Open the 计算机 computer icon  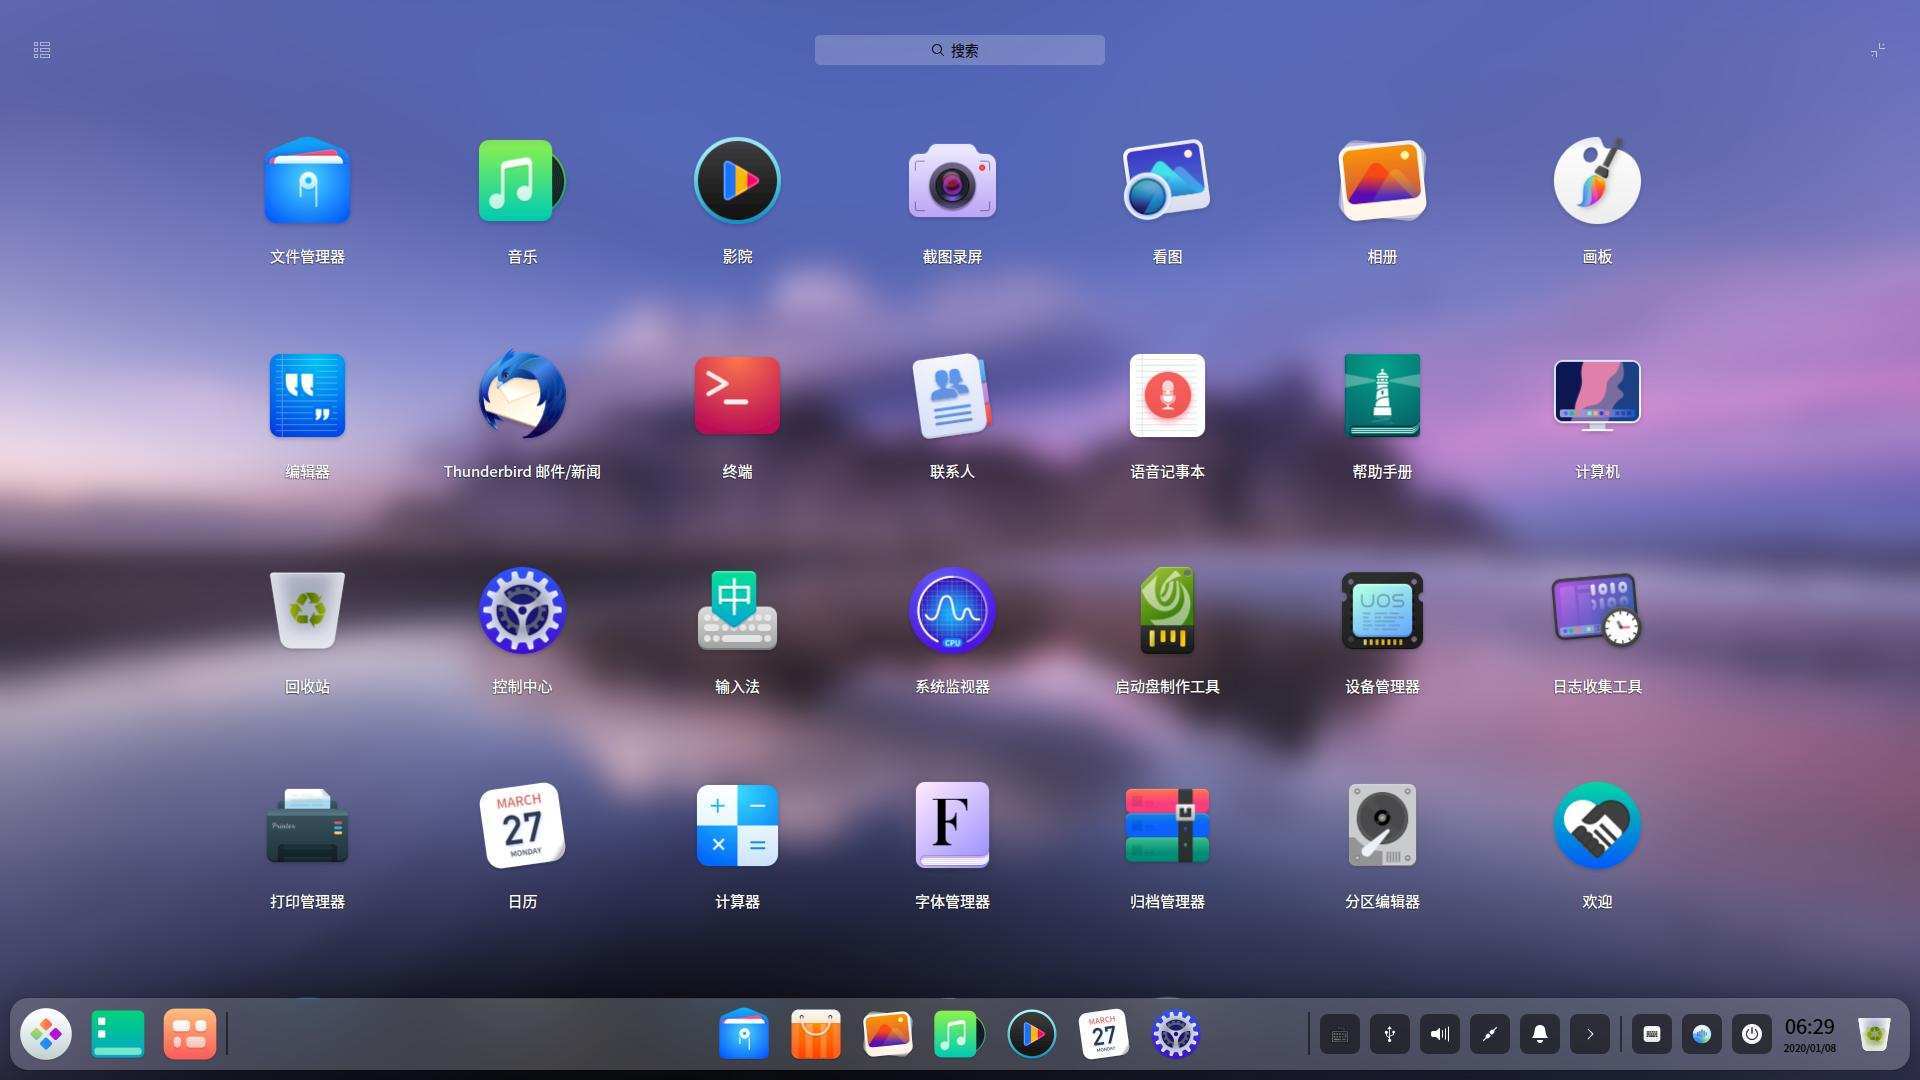1597,396
